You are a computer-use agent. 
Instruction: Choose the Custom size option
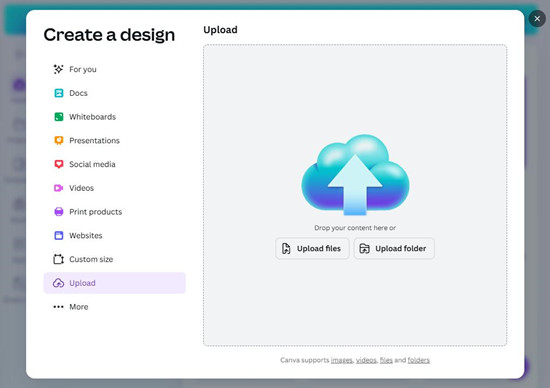tap(114, 259)
